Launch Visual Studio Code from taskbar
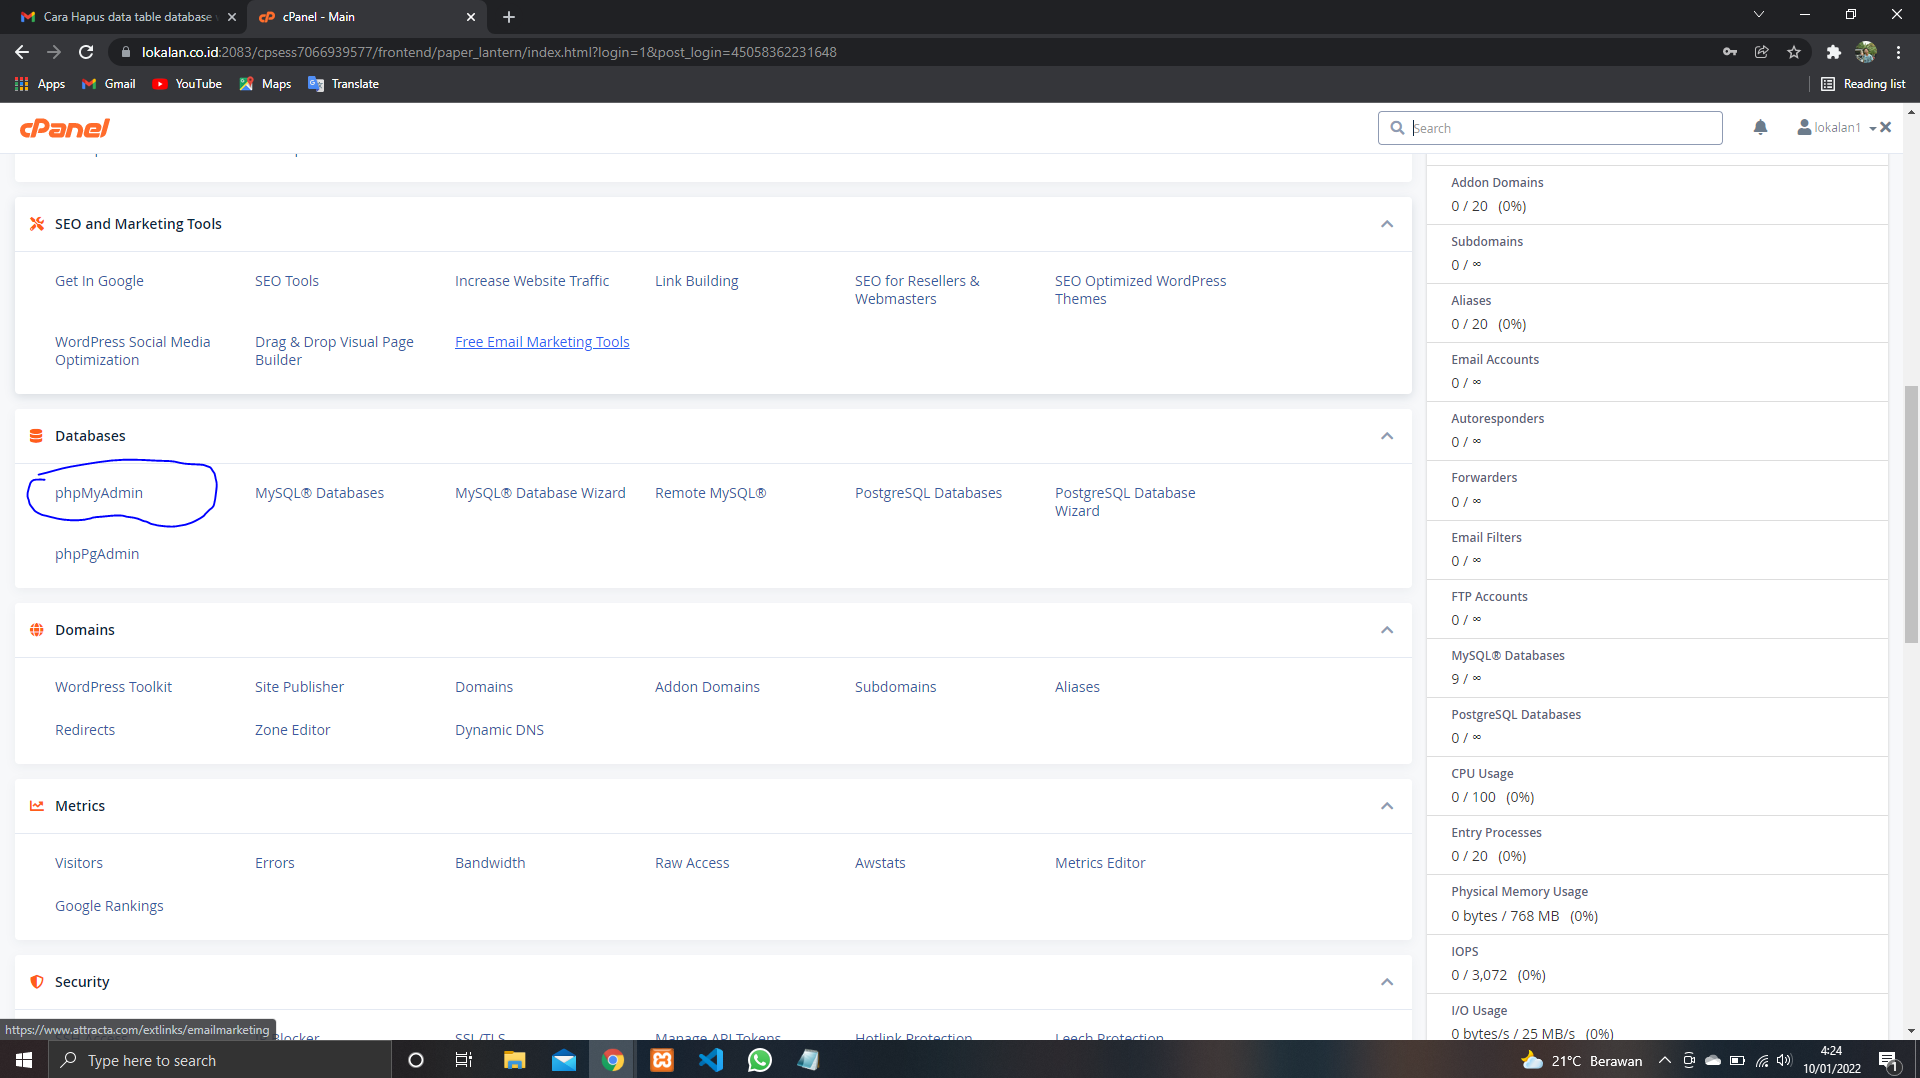Viewport: 1920px width, 1078px height. (x=711, y=1060)
